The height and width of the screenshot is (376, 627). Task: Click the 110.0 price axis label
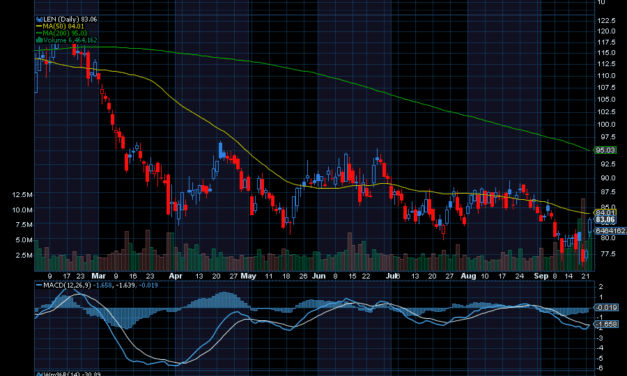[606, 76]
